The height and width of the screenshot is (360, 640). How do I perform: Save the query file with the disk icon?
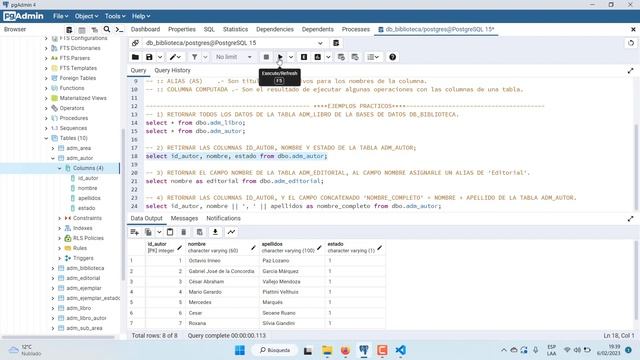click(x=149, y=57)
